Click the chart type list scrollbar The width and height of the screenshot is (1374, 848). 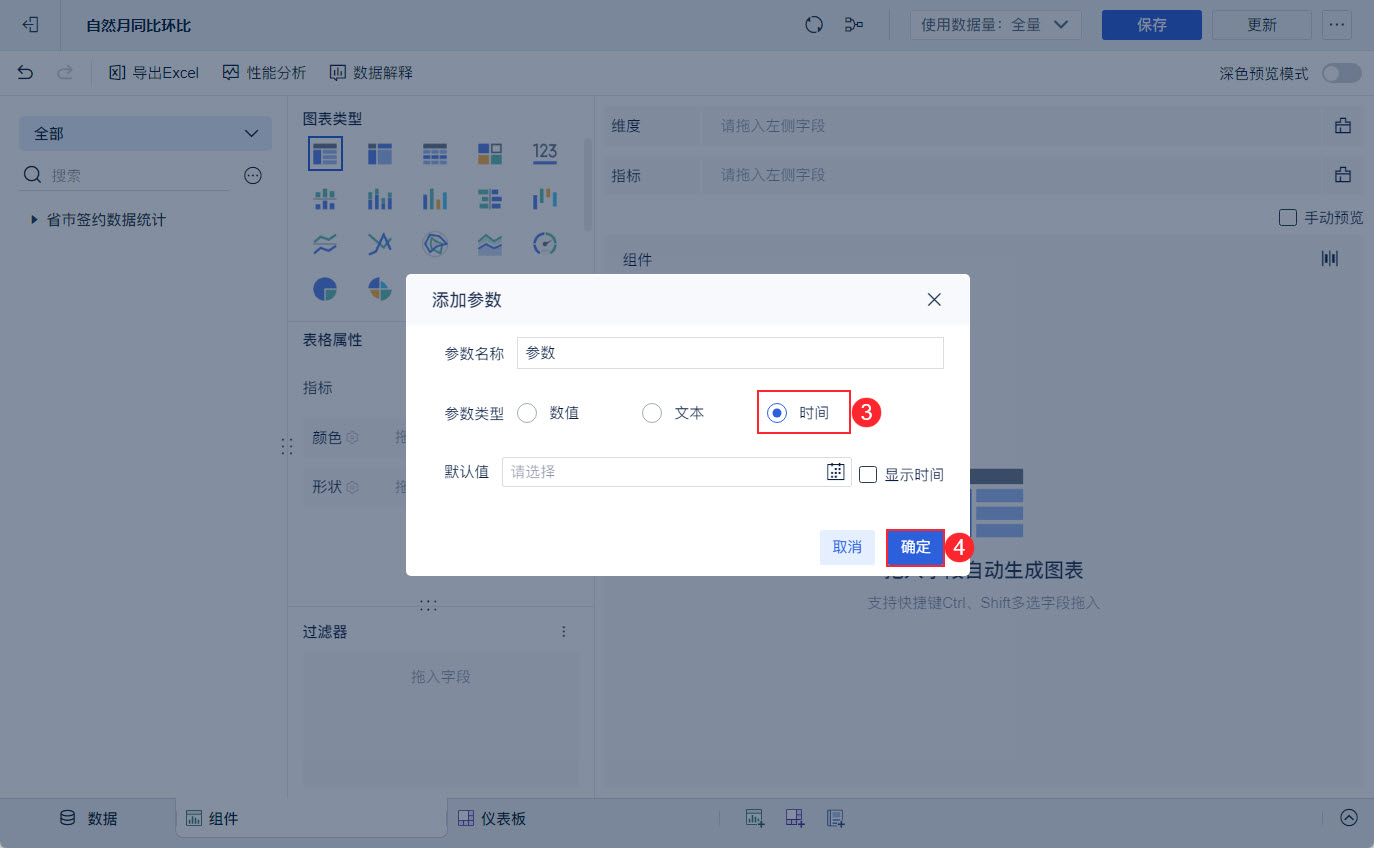pos(588,185)
